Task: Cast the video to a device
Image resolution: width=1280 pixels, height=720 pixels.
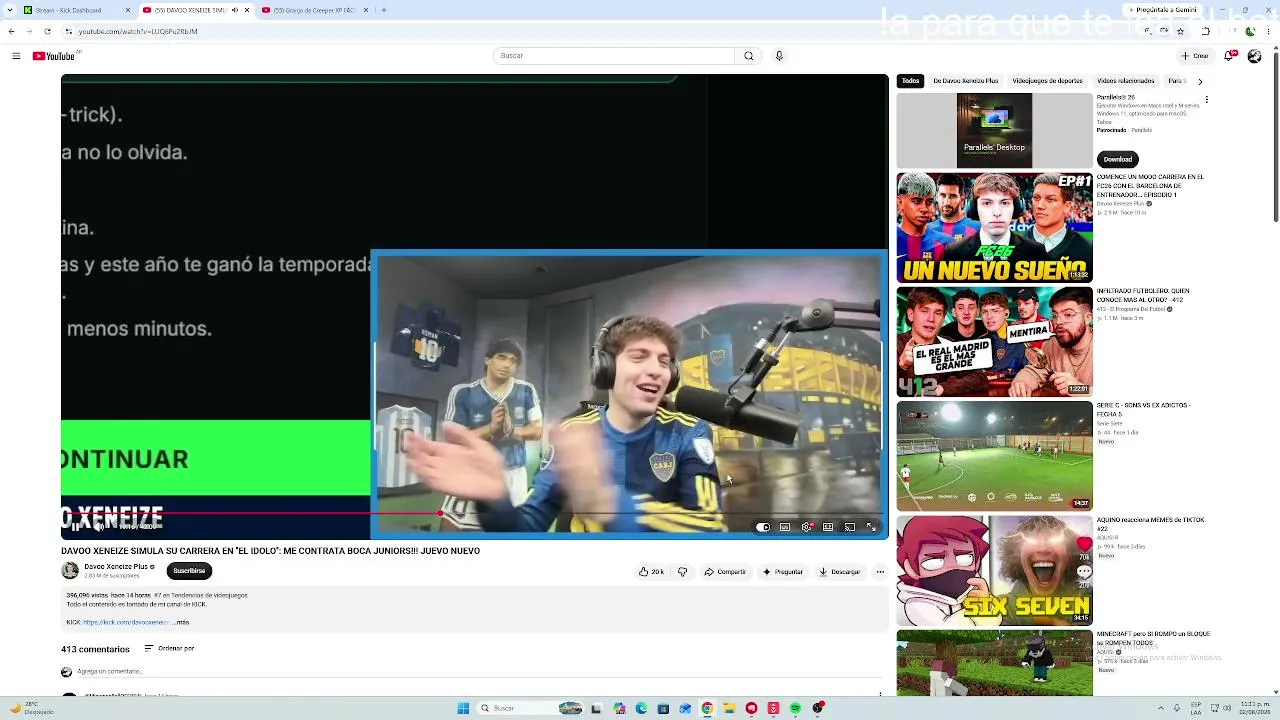Action: (849, 527)
